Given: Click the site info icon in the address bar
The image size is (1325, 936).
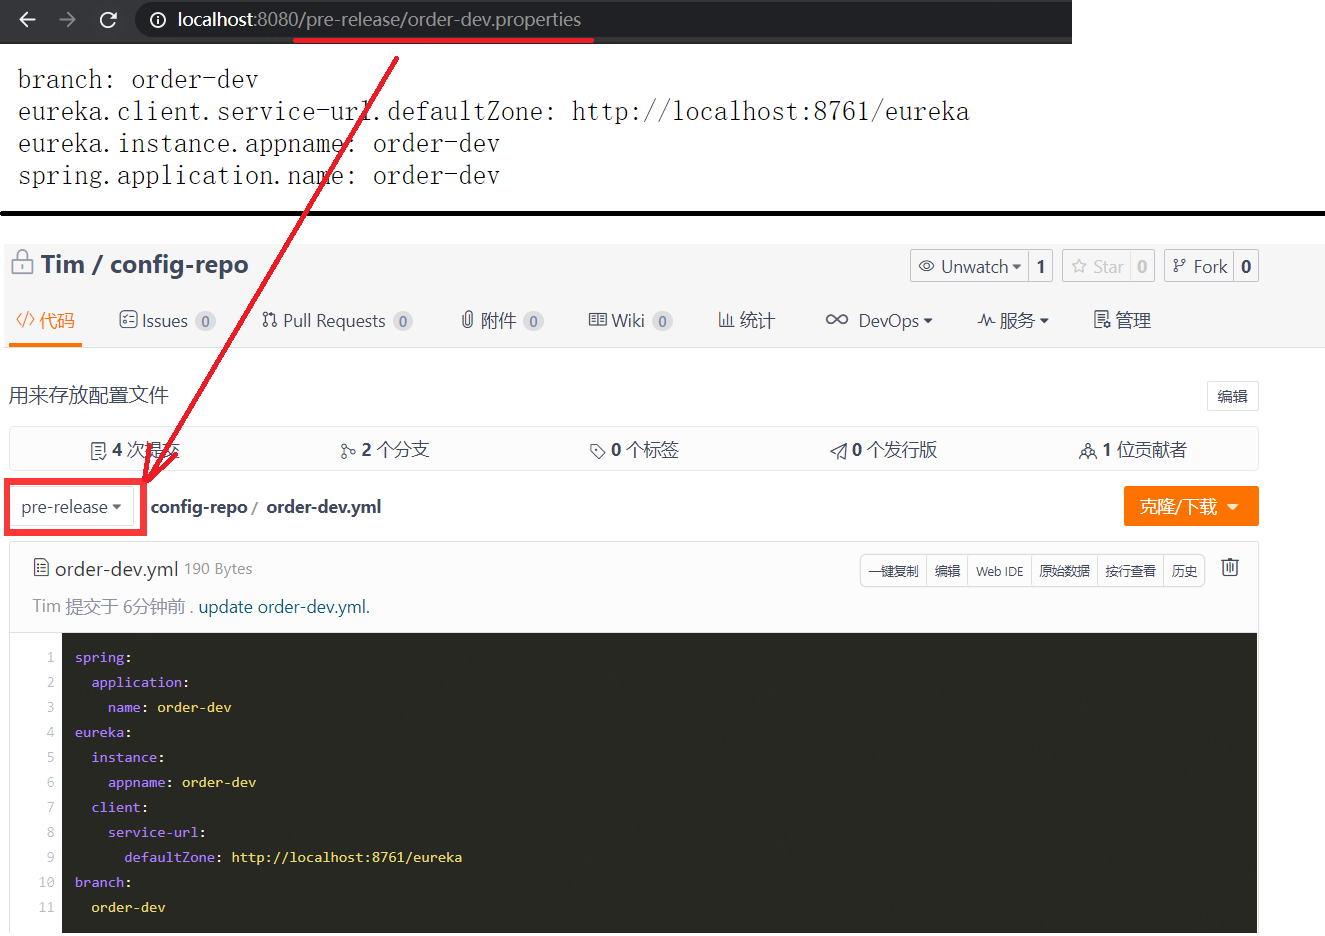Looking at the screenshot, I should pyautogui.click(x=157, y=20).
